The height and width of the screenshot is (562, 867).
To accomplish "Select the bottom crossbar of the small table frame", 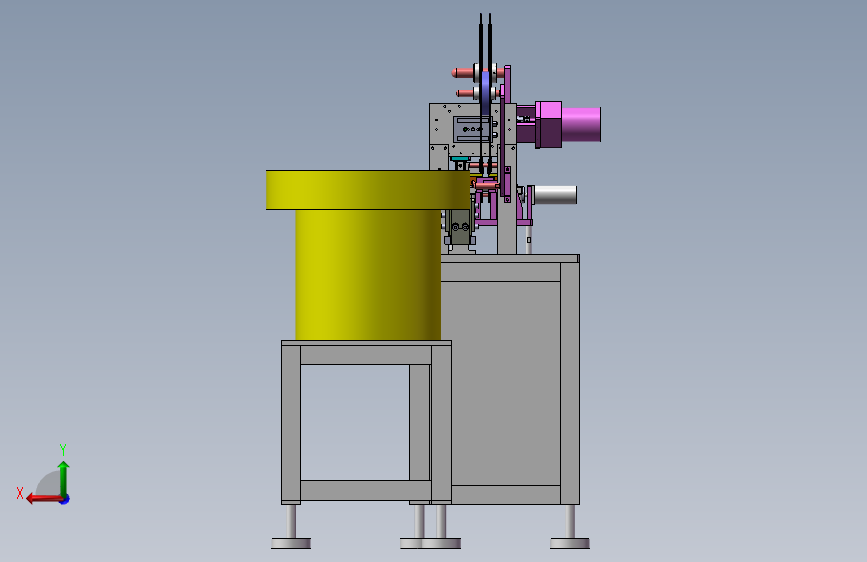I will (x=366, y=490).
